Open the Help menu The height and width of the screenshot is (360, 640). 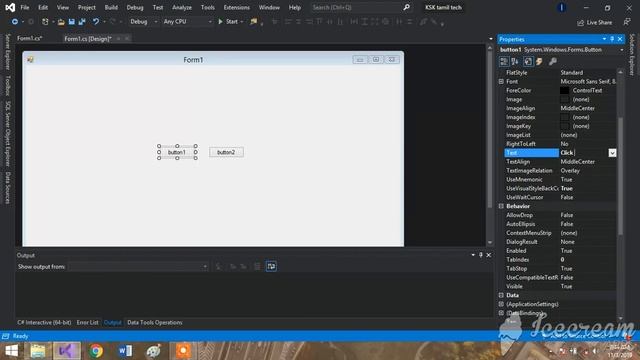pyautogui.click(x=295, y=7)
